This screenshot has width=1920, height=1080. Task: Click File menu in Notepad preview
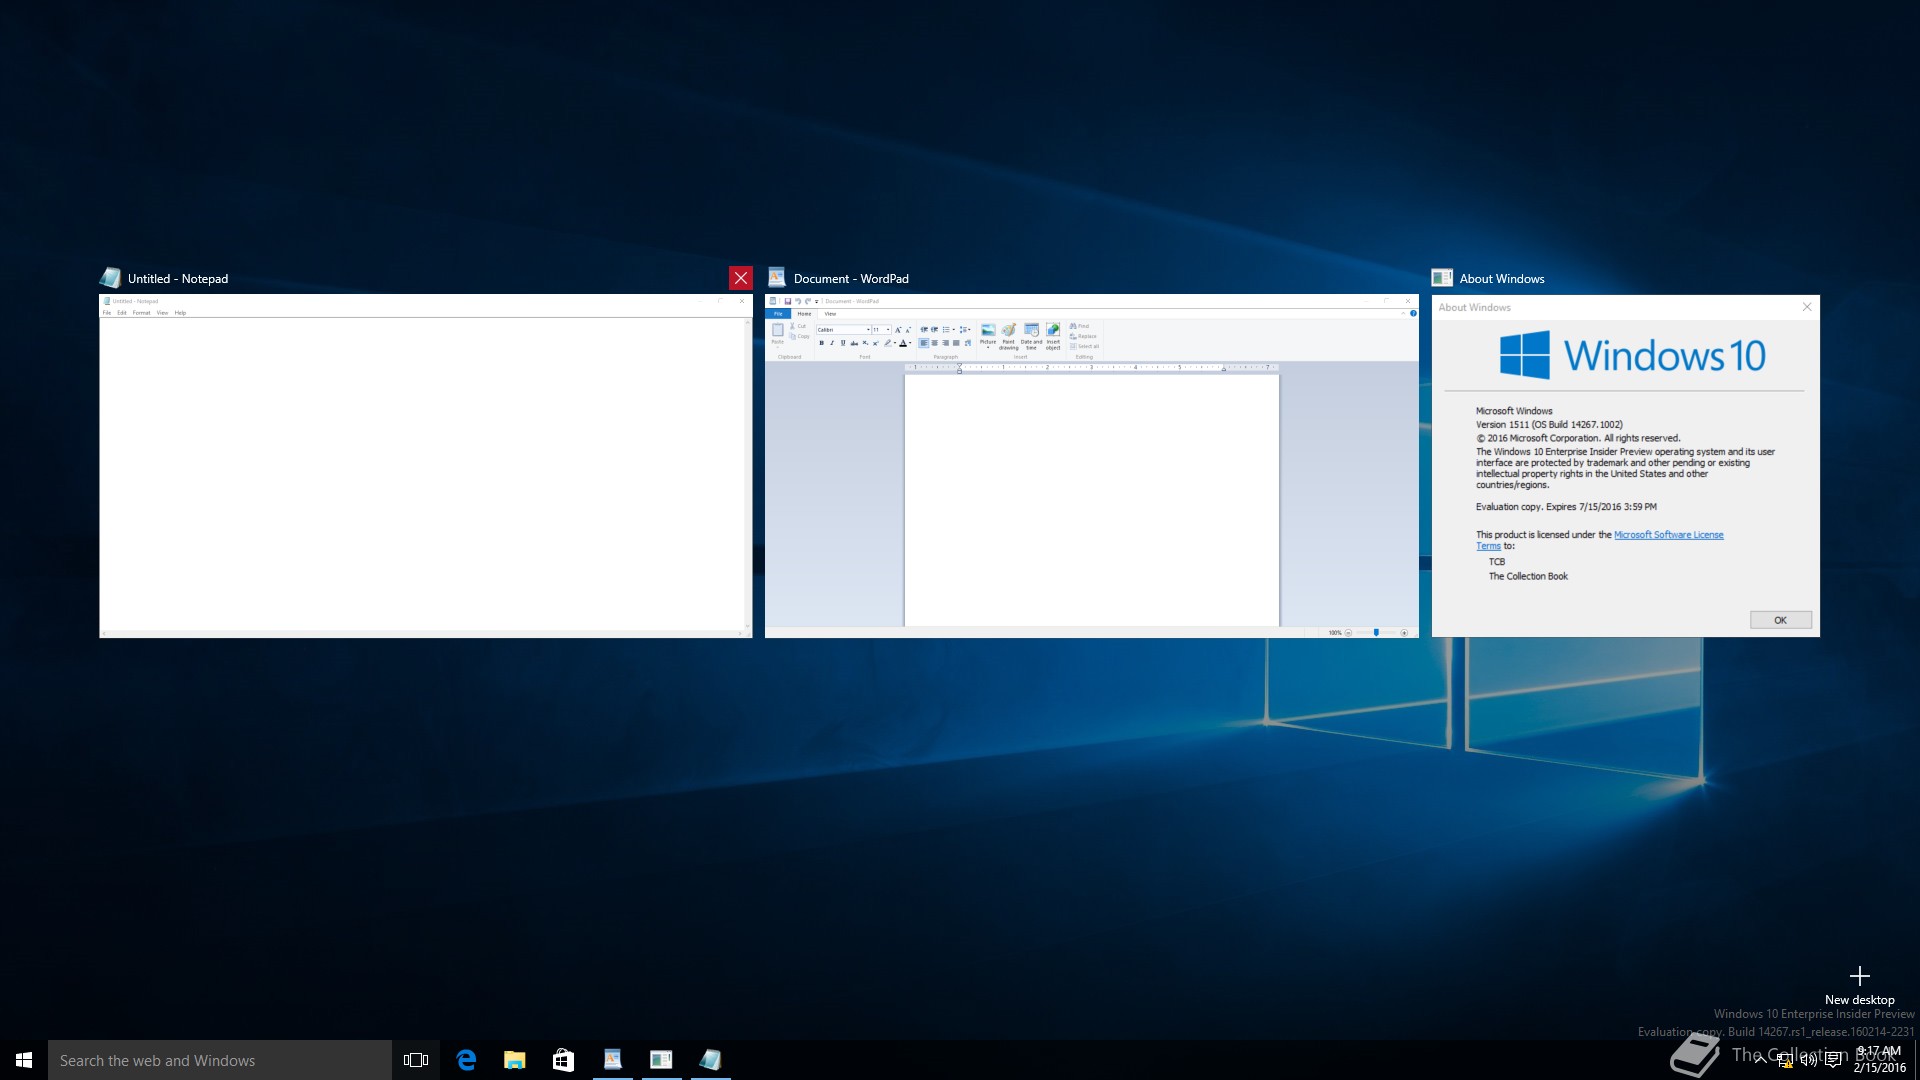coord(107,313)
